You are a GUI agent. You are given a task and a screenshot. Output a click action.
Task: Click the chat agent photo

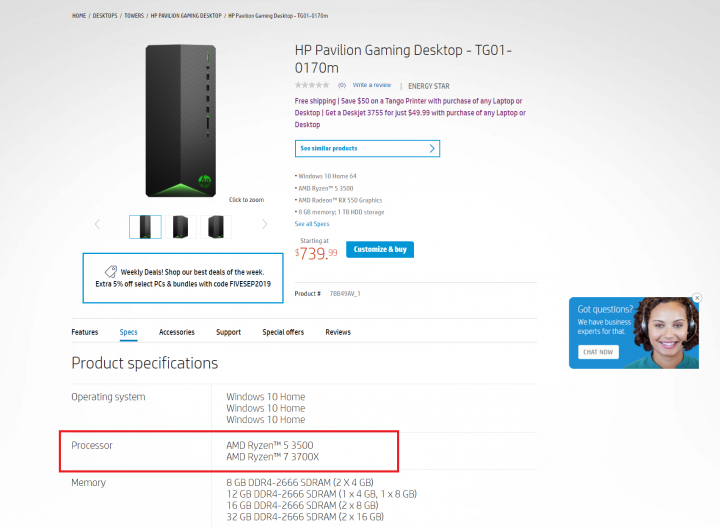[x=666, y=333]
